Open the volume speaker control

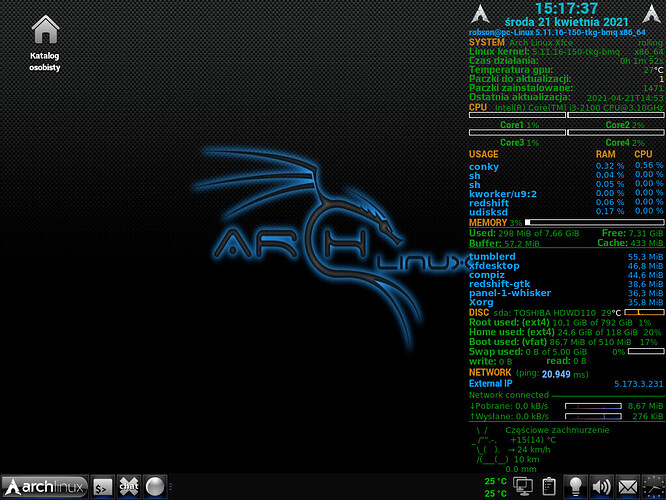point(601,486)
